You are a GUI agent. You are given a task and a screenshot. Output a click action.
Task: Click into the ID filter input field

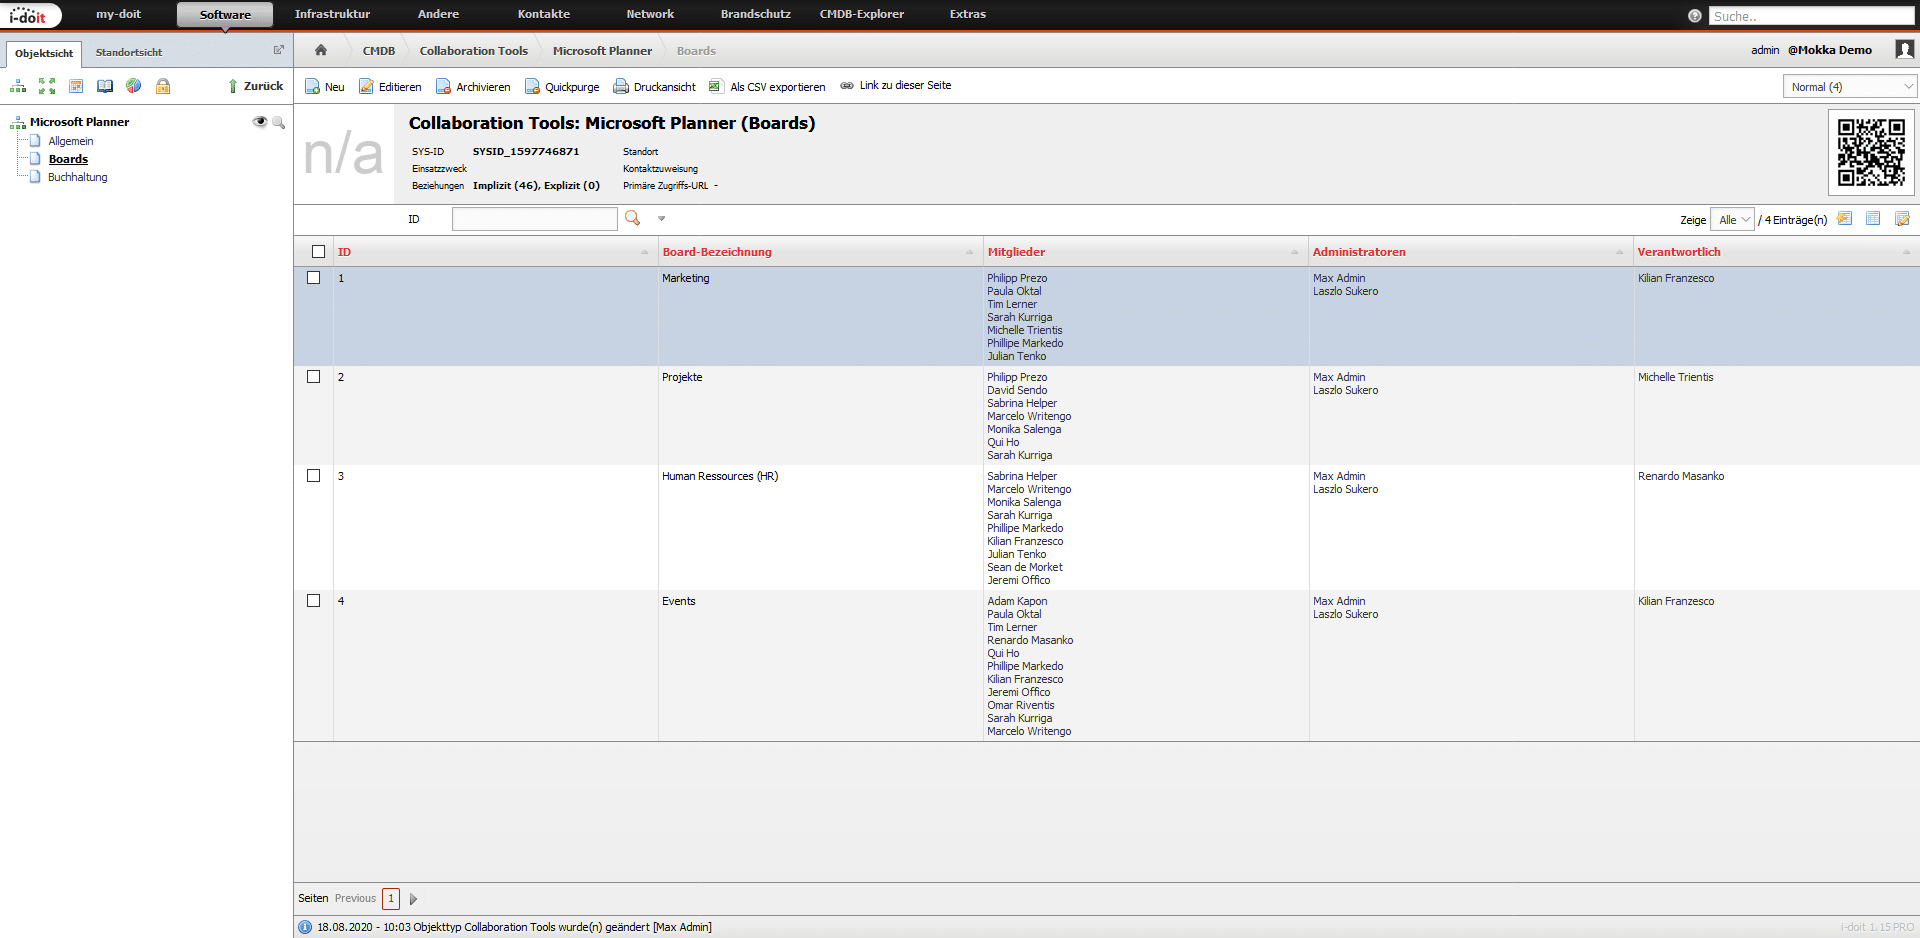click(535, 219)
